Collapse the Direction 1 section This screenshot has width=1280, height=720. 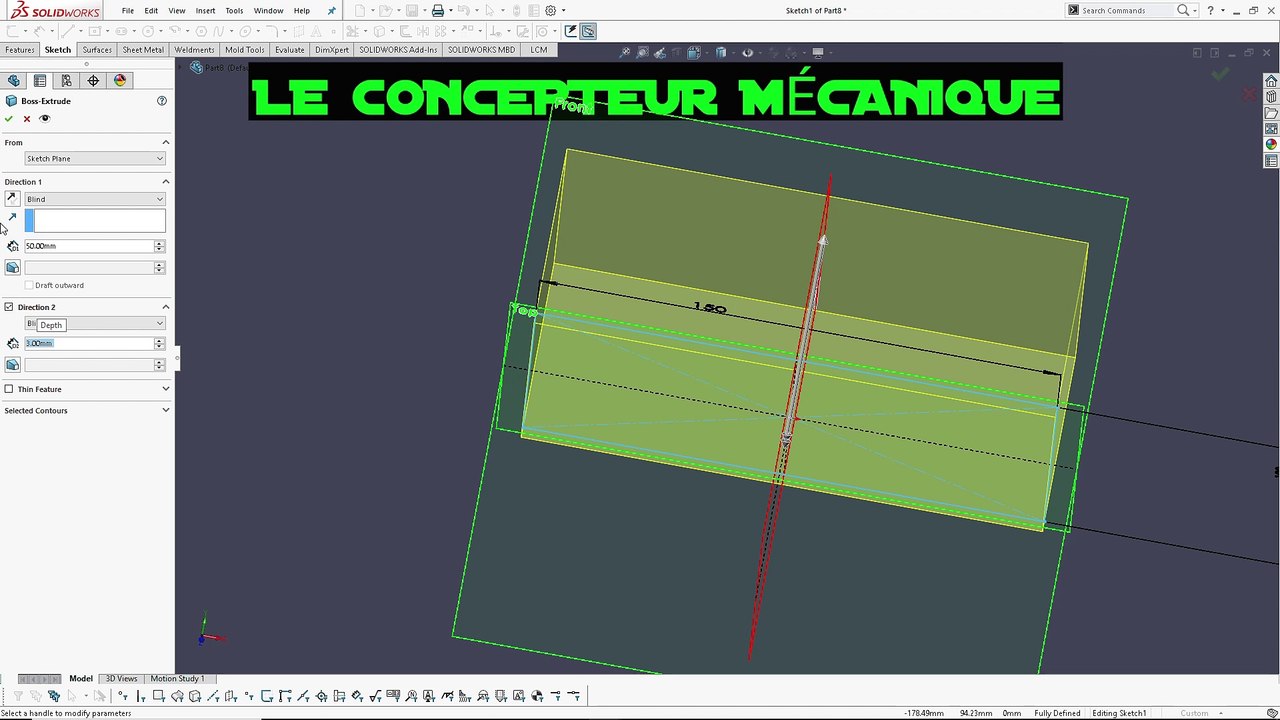point(166,182)
